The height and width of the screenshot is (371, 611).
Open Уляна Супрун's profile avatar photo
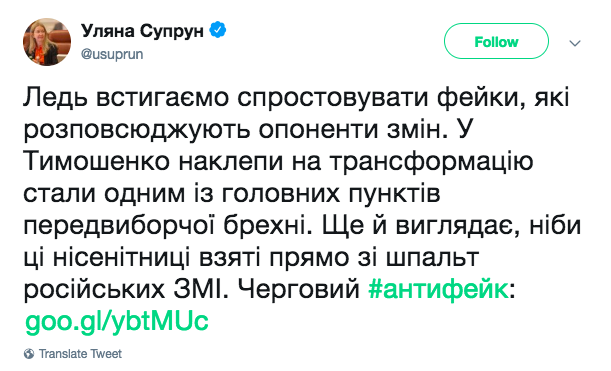[47, 42]
